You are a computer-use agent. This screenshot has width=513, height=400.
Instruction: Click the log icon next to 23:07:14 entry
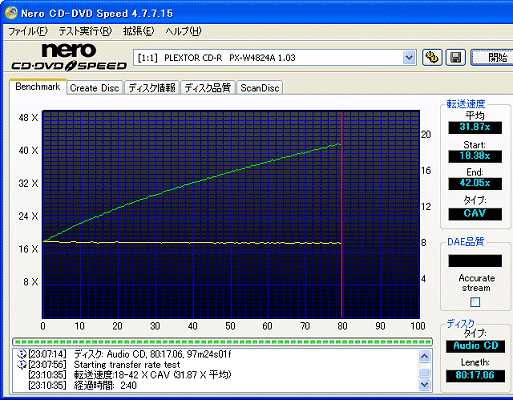(22, 354)
